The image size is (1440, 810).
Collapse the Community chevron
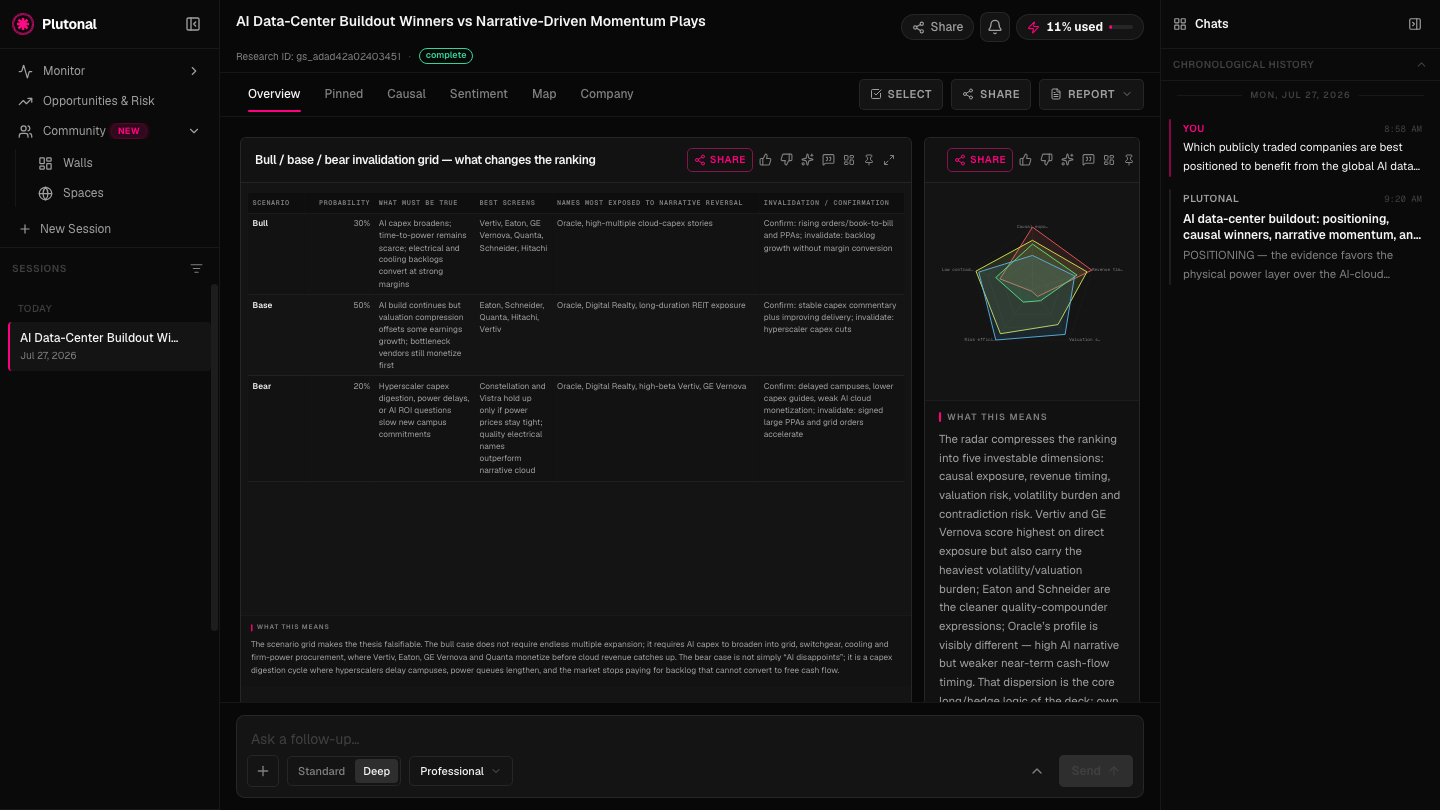[194, 131]
